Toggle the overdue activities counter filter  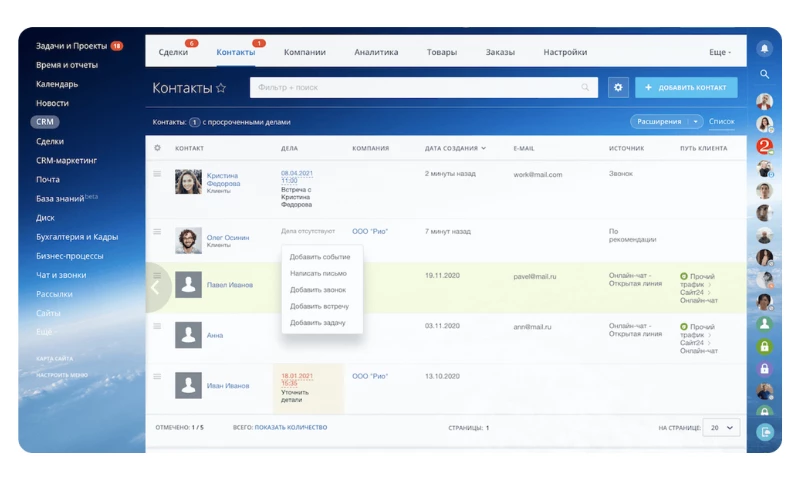tap(195, 122)
